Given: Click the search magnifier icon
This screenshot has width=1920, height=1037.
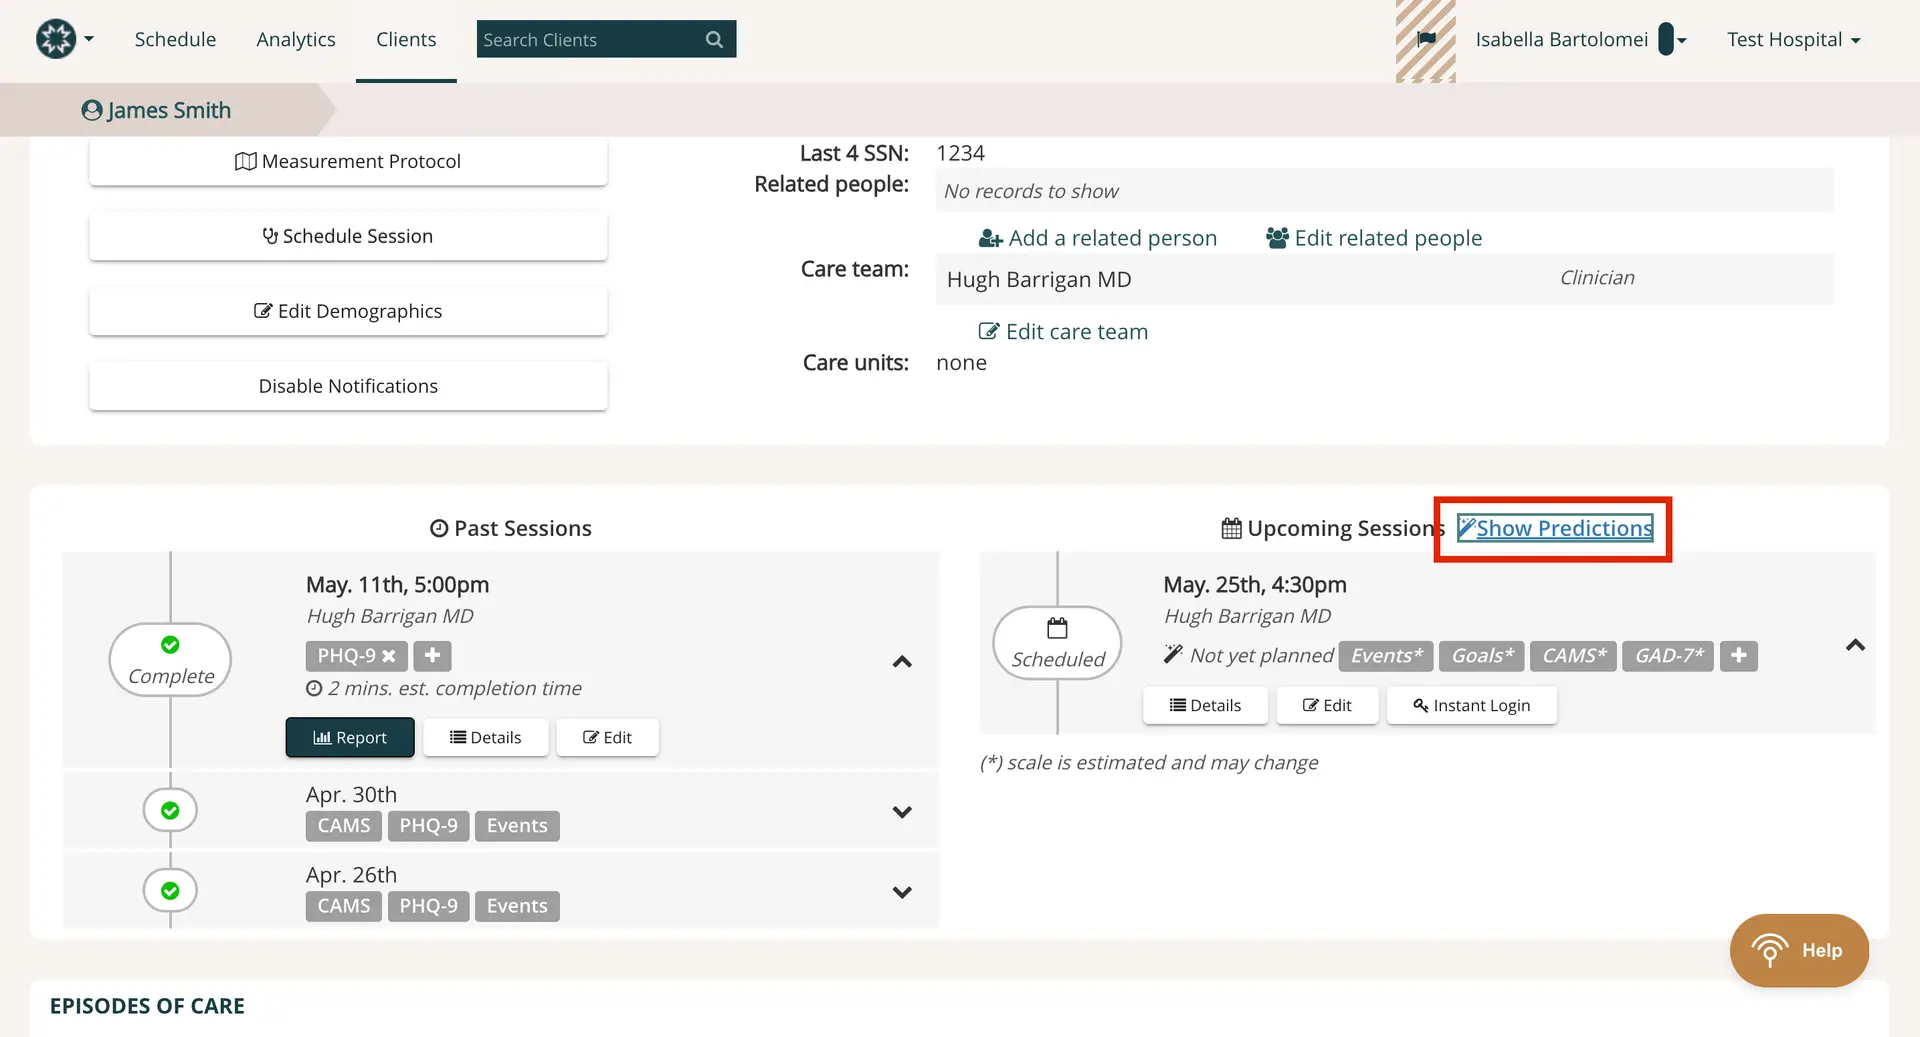Looking at the screenshot, I should [713, 39].
